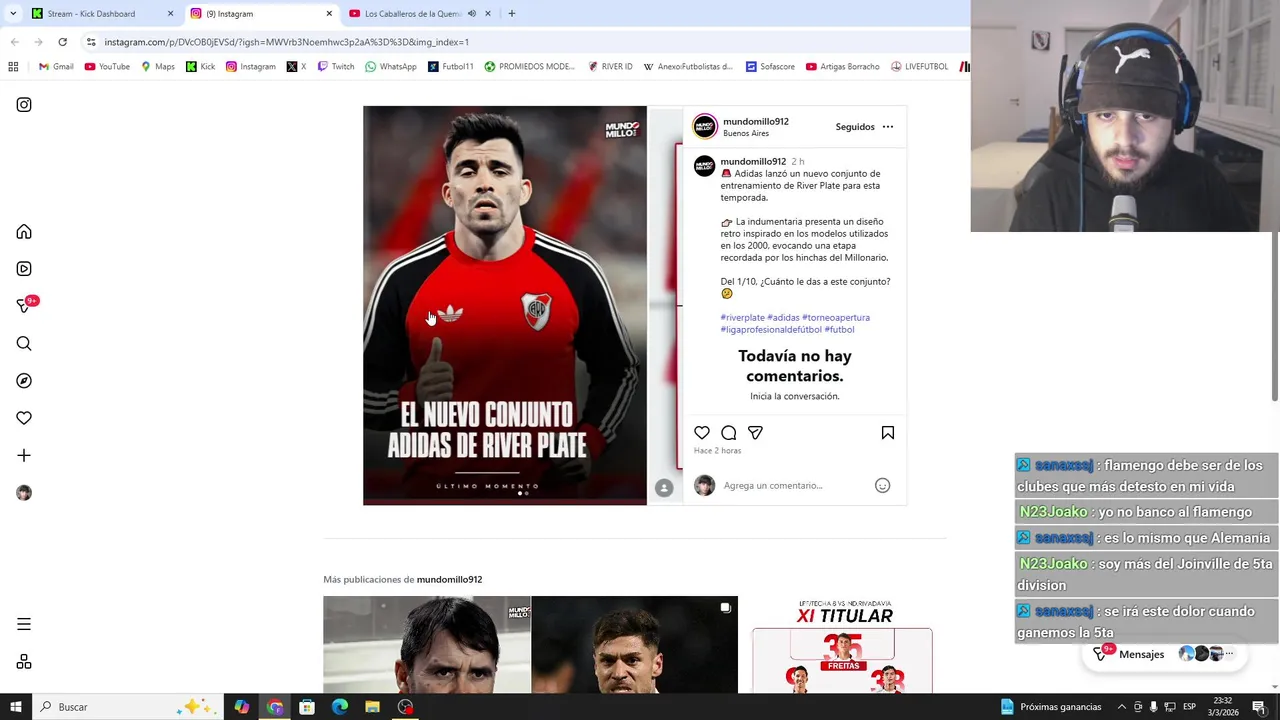
Task: Click the Seguidos following button
Action: tap(855, 127)
